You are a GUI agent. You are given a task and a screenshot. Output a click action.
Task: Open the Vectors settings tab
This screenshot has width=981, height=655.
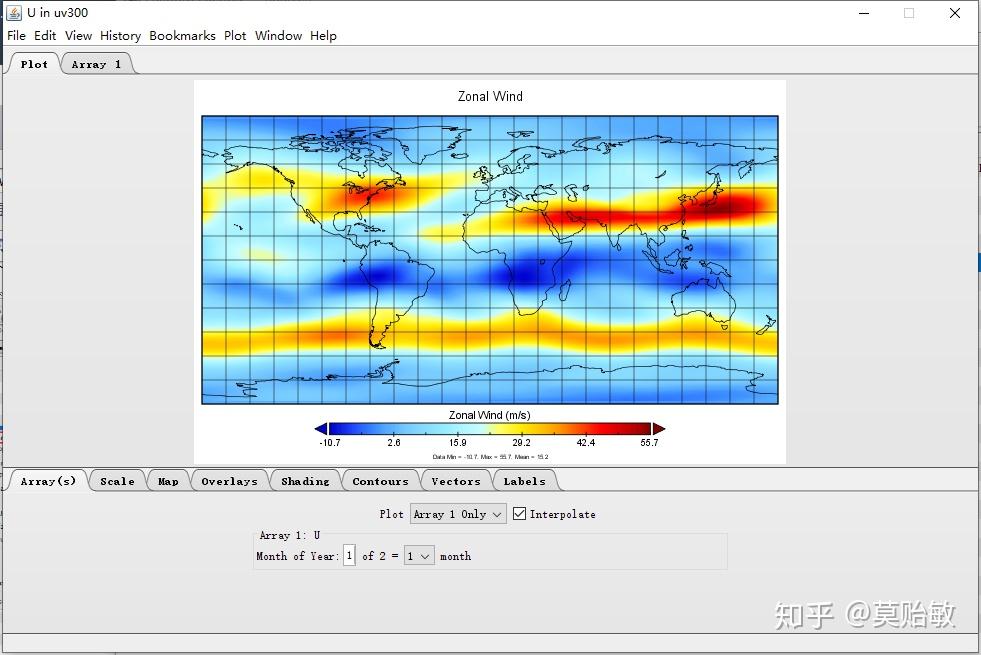455,481
